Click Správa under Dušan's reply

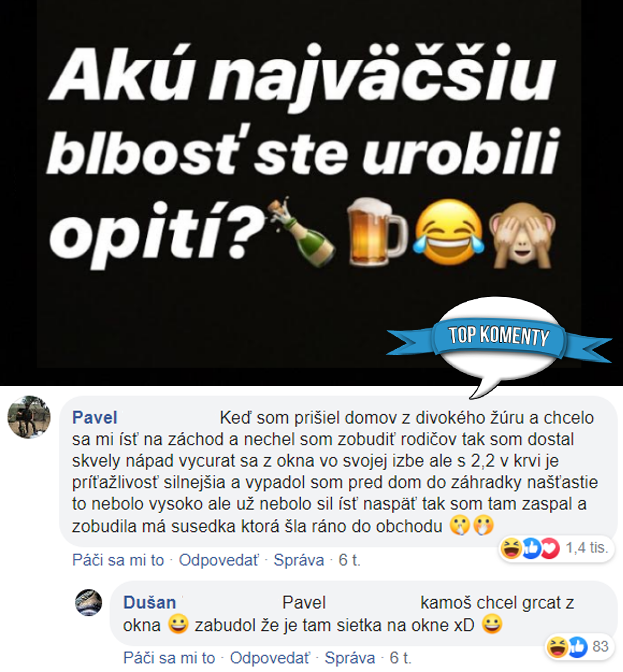tap(350, 658)
